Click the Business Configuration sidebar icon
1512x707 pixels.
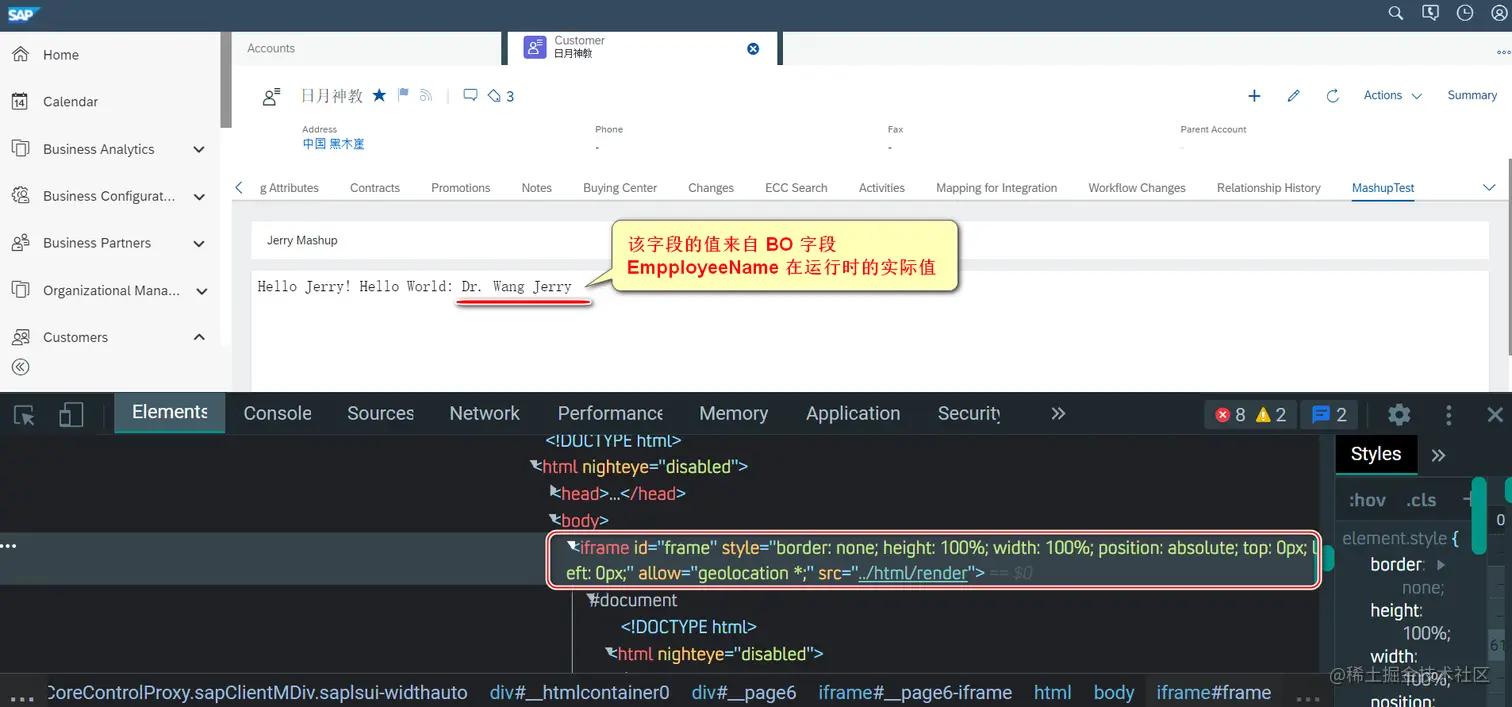20,195
